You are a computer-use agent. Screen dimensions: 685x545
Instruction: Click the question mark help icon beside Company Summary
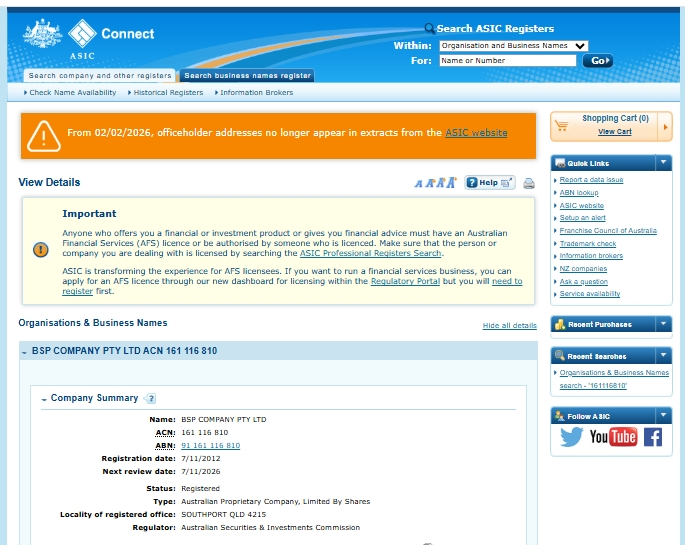[151, 398]
